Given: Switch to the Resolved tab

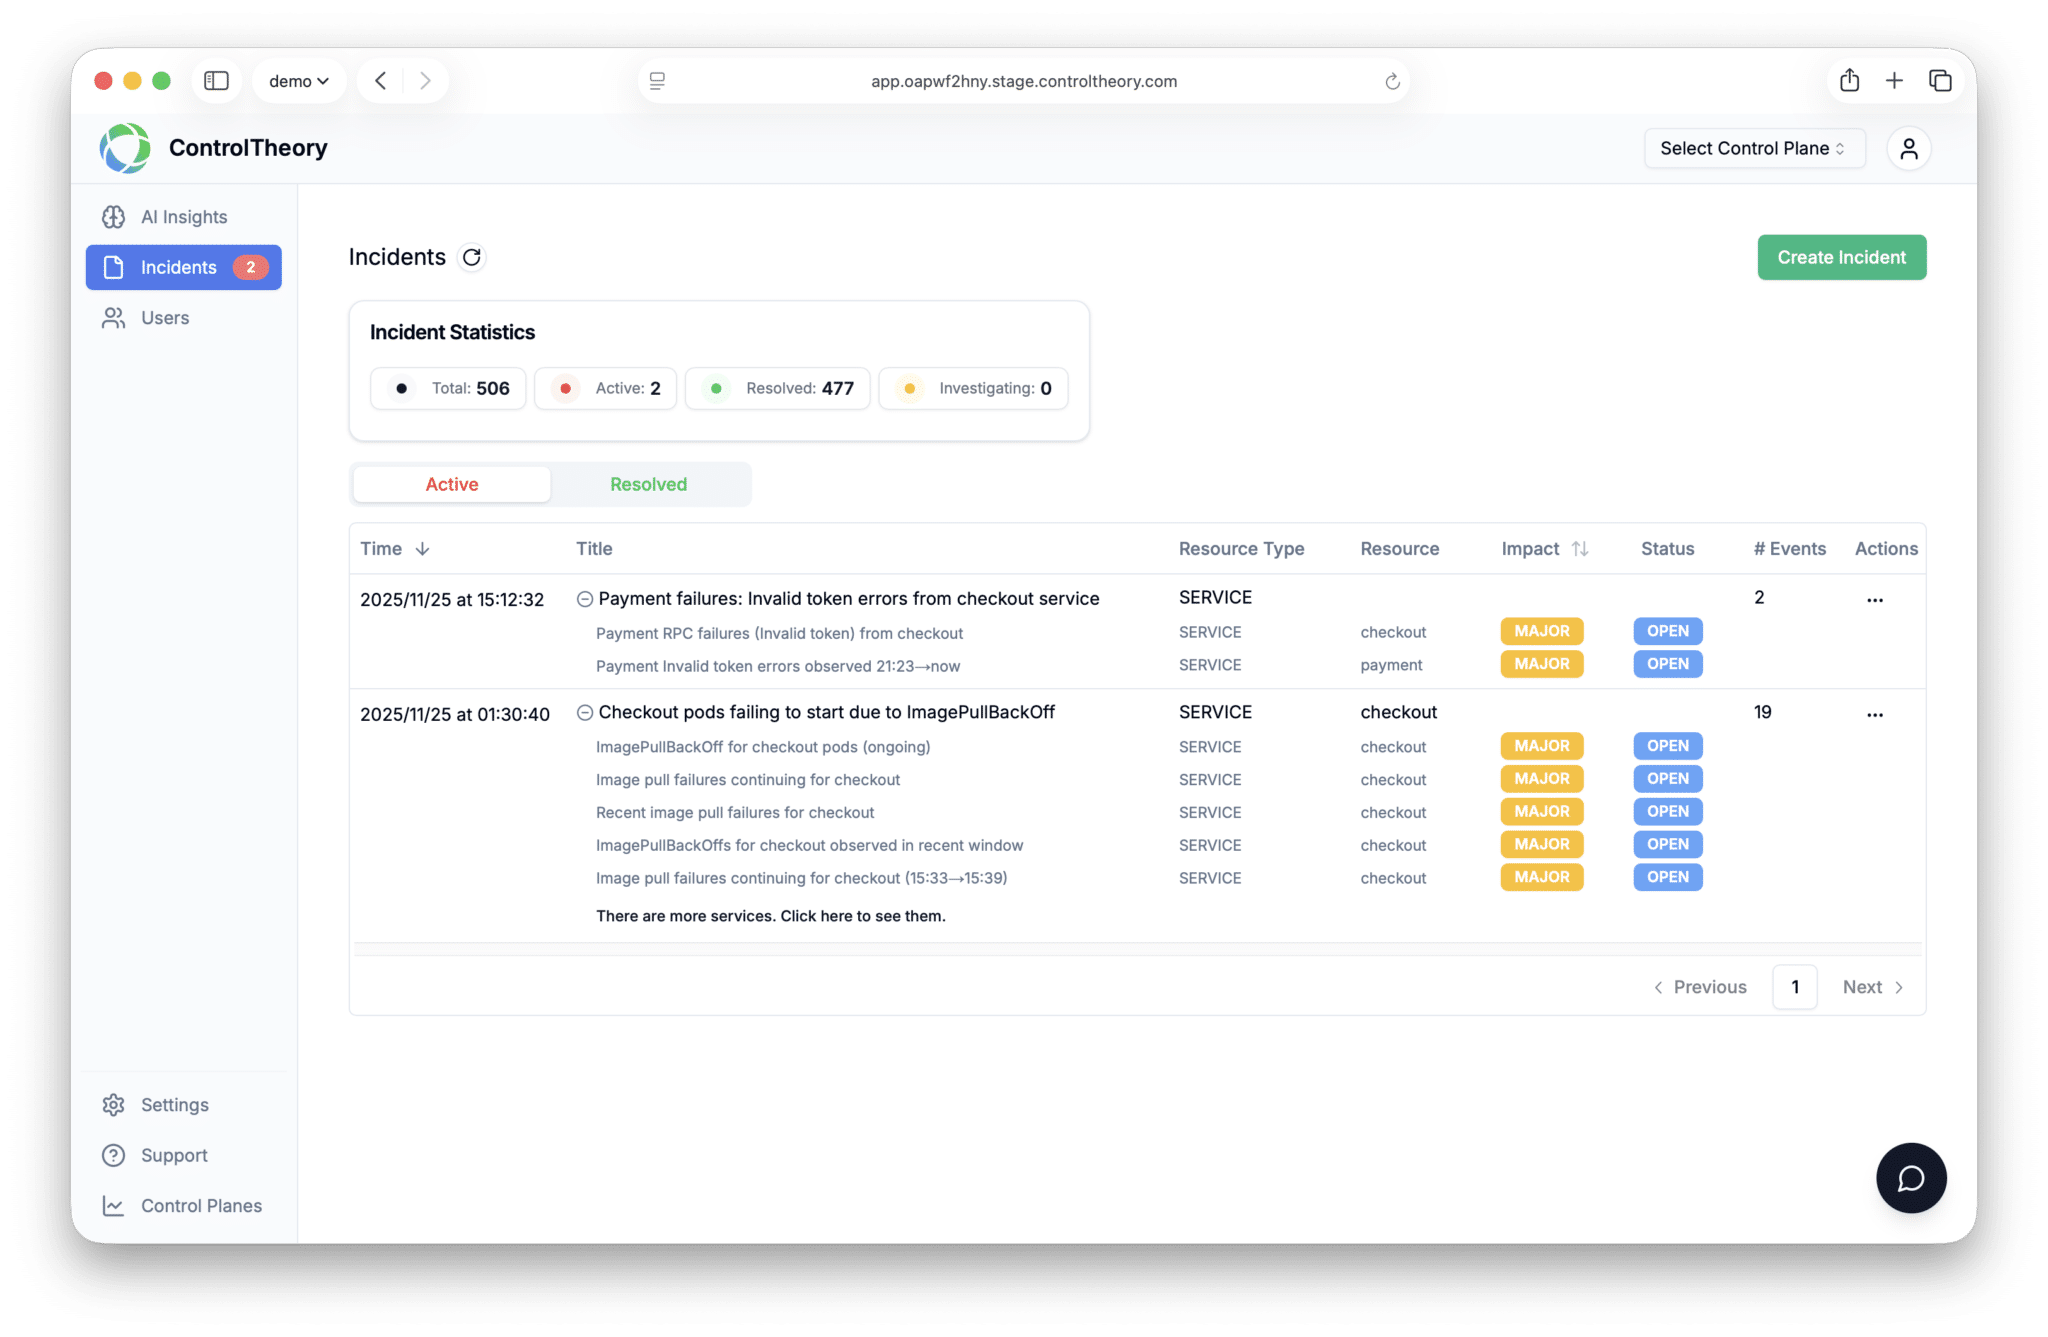Looking at the screenshot, I should (x=648, y=485).
